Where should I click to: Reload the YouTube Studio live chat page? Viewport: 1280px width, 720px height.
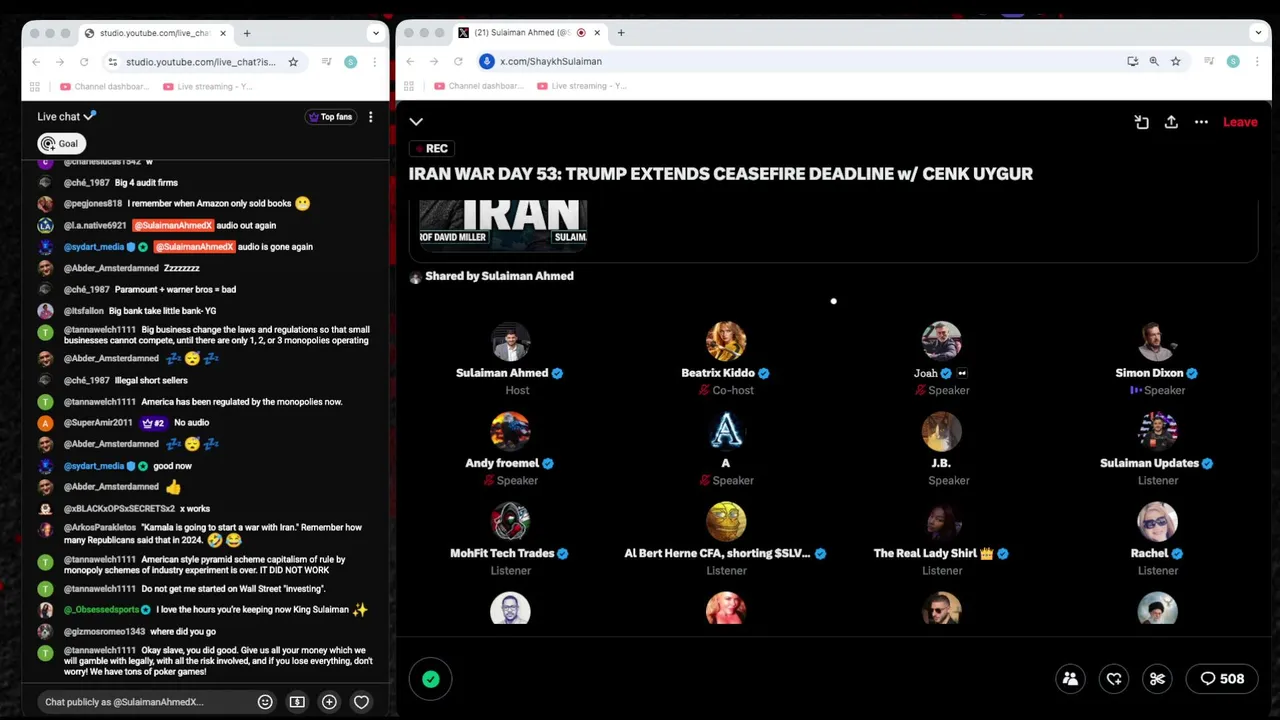coord(84,62)
